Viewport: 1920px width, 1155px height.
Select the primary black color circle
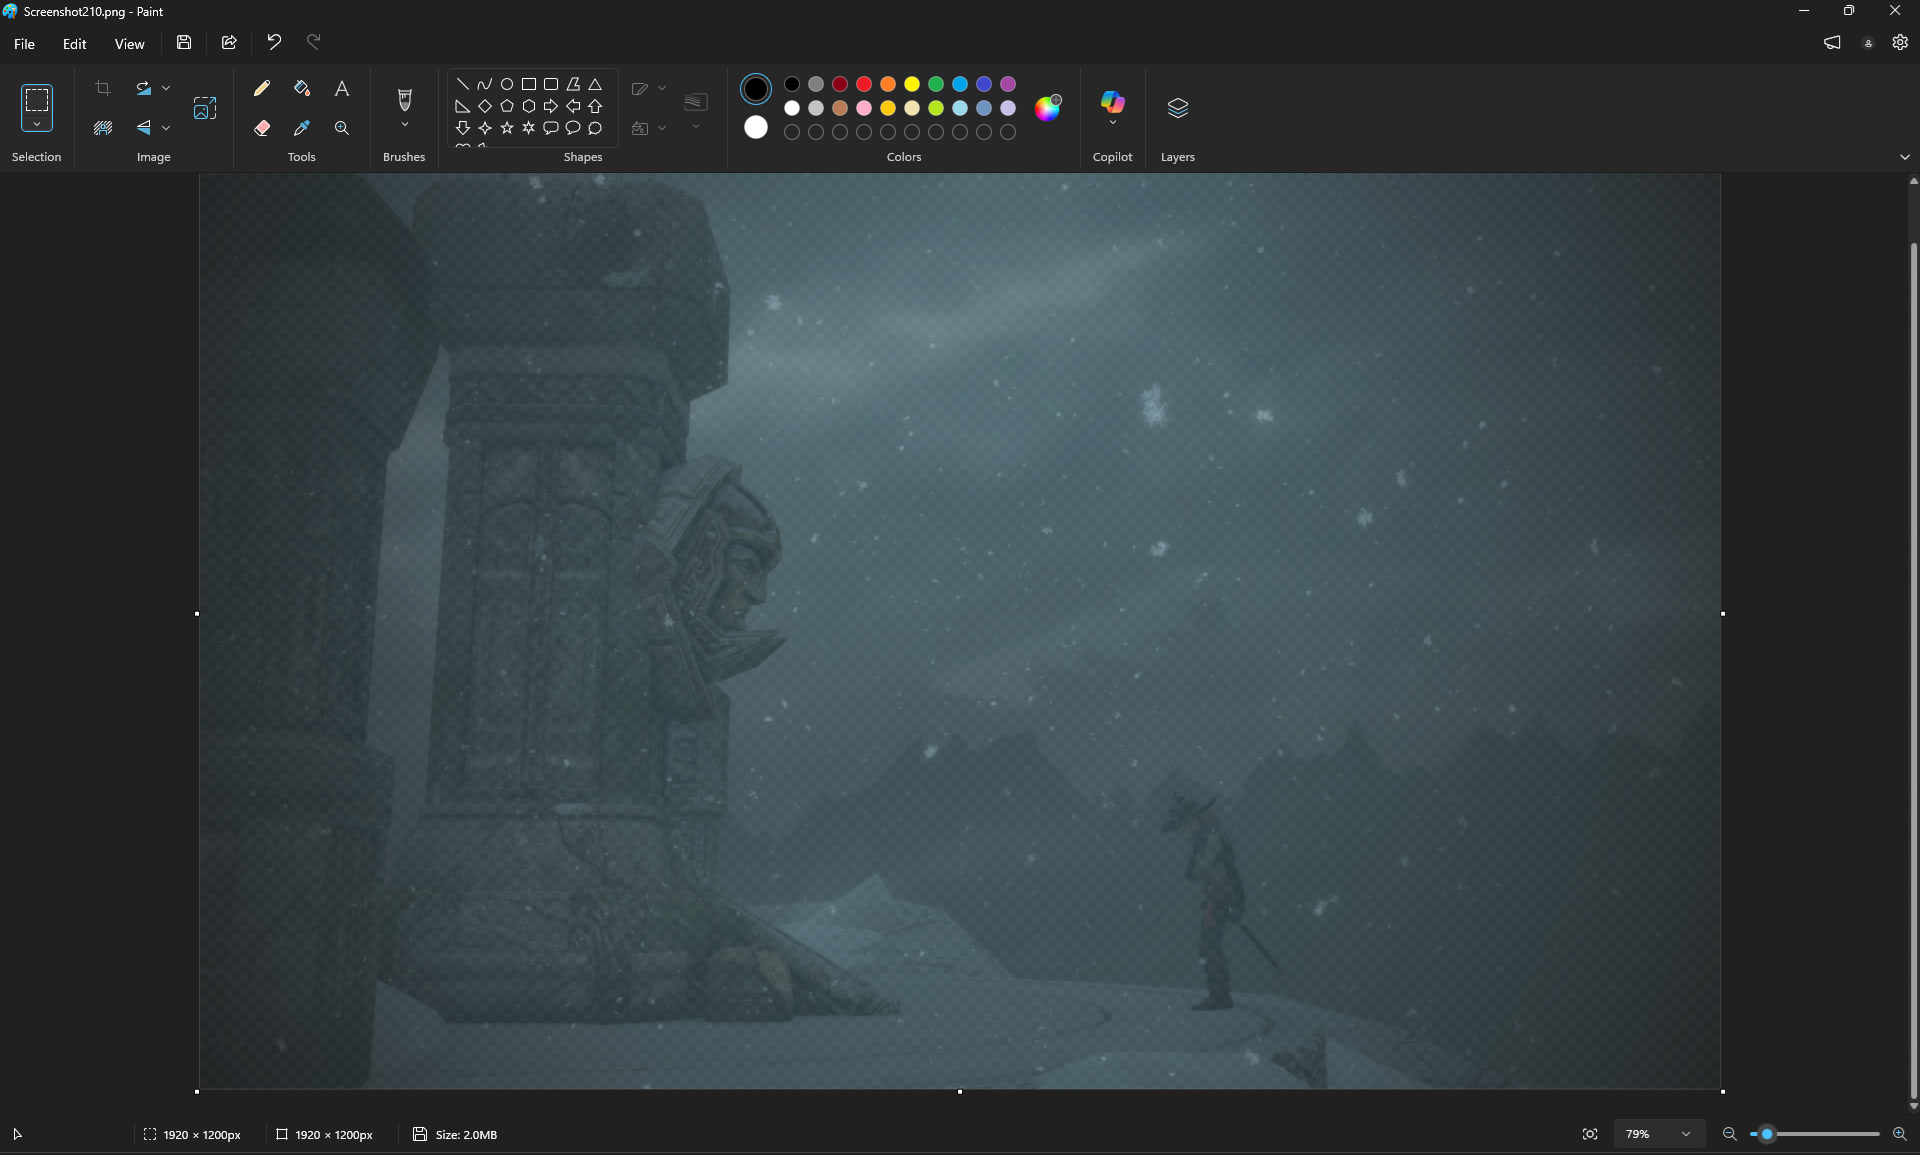coord(756,89)
